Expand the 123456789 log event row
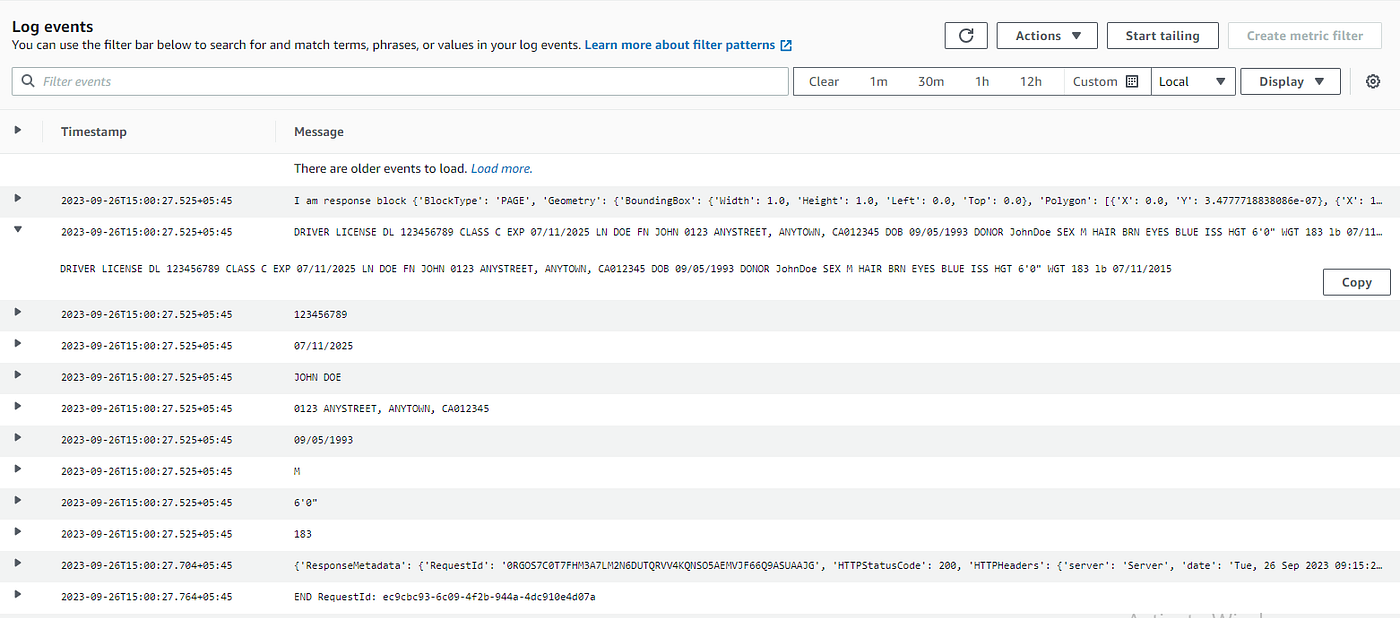This screenshot has height=618, width=1400. pos(18,313)
